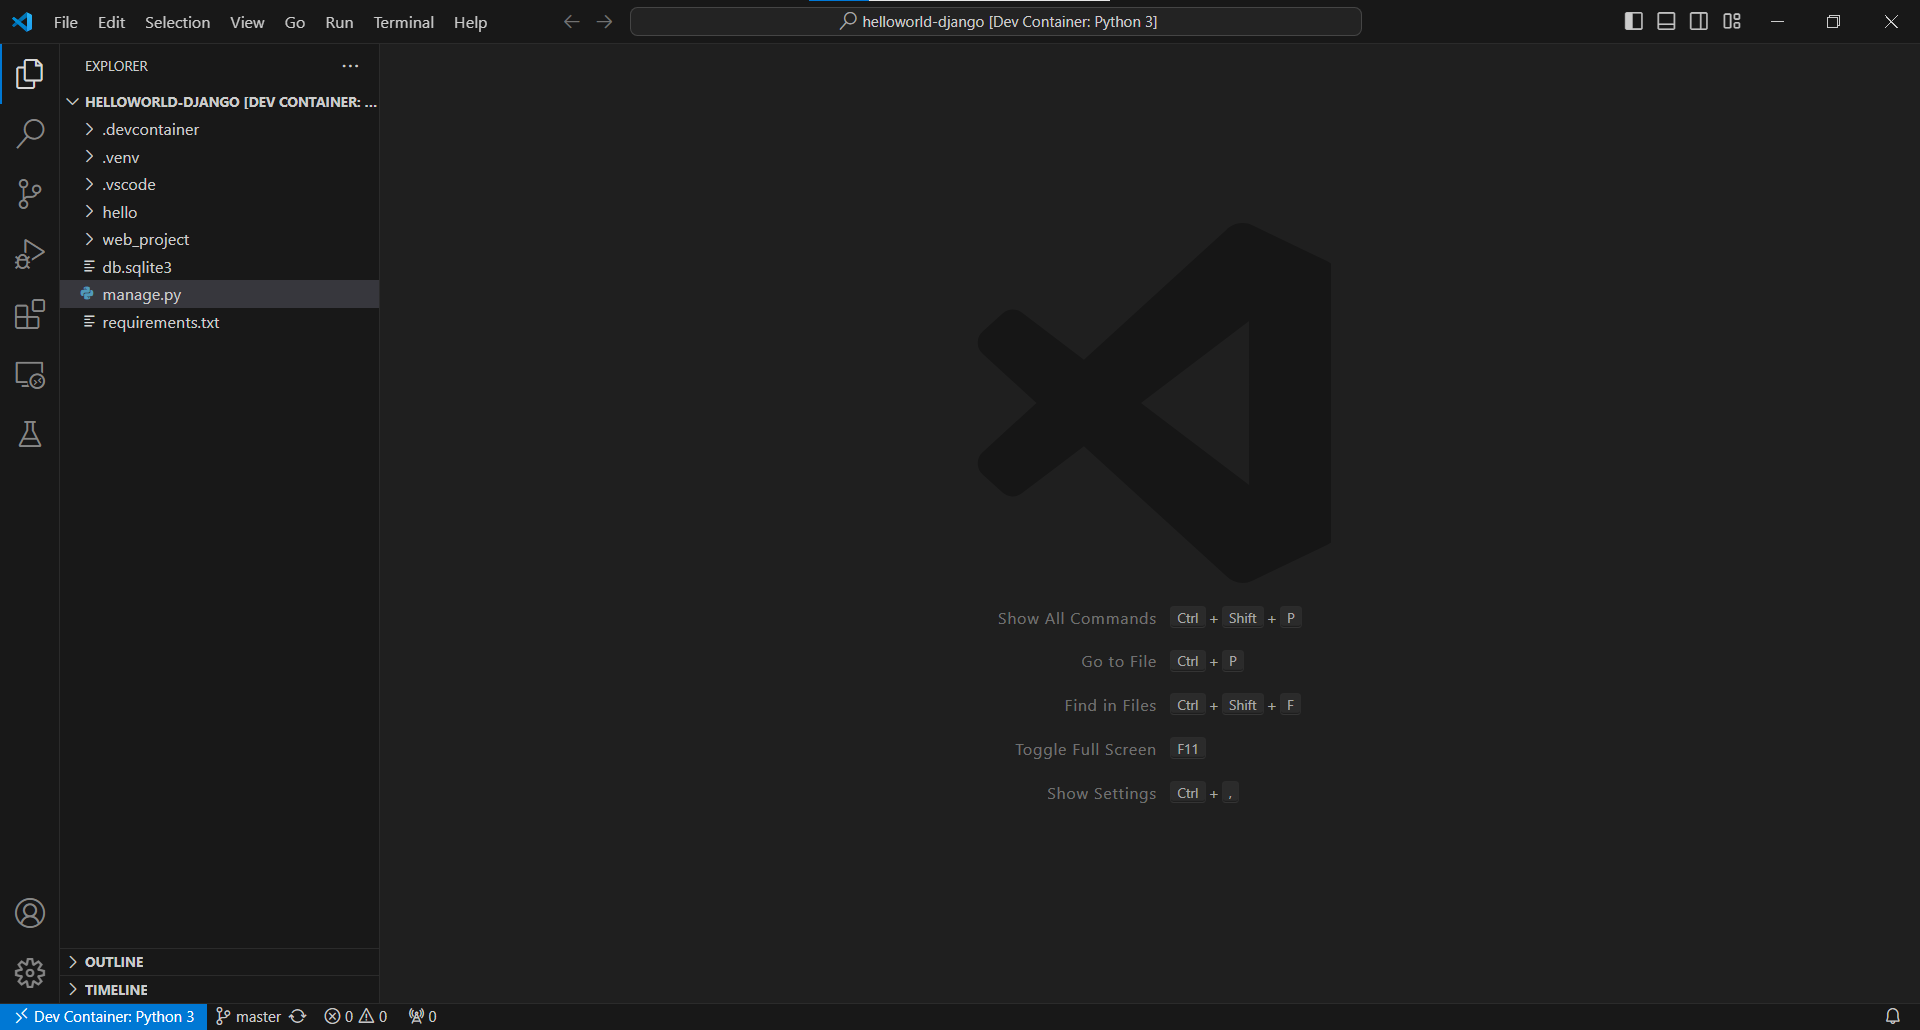Viewport: 1920px width, 1030px height.
Task: Open the Edit menu
Action: pos(111,22)
